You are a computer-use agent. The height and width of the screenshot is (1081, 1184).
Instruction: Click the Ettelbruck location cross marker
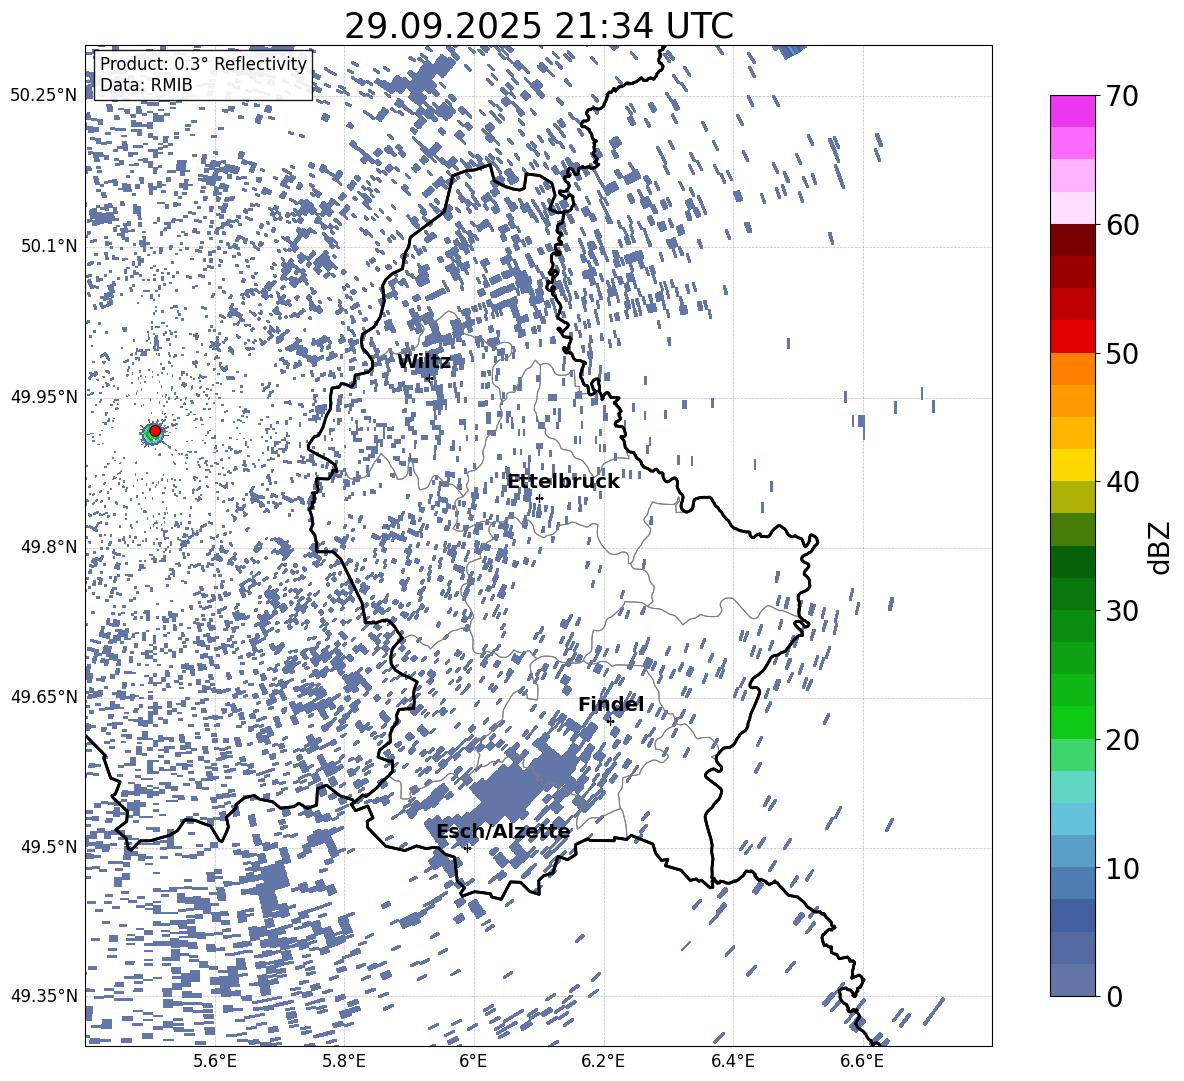[539, 498]
